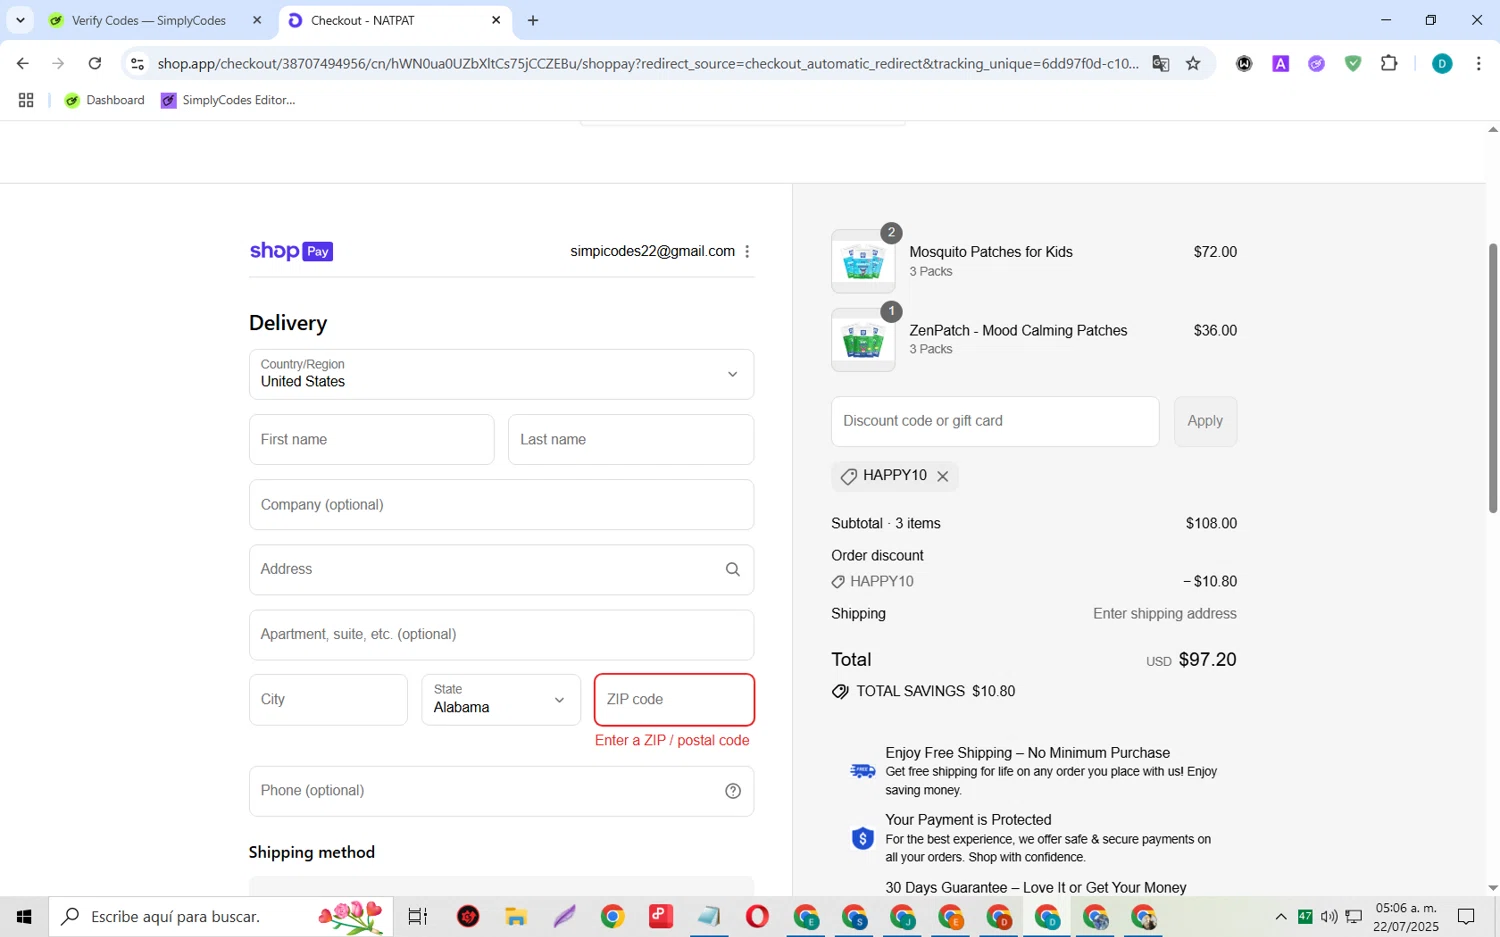The height and width of the screenshot is (937, 1500).
Task: Focus the First name field
Action: point(371,440)
